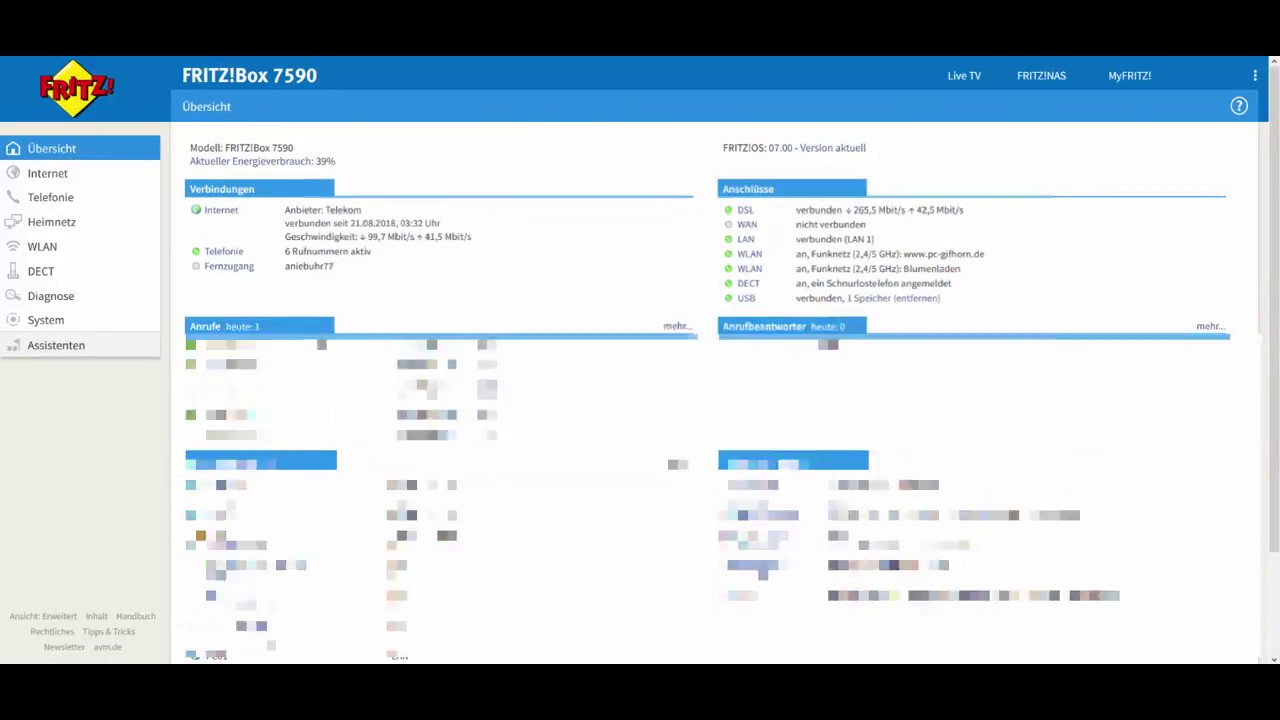This screenshot has height=720, width=1280.
Task: Switch view via Ansicht: Erweitert footer link
Action: coord(43,616)
